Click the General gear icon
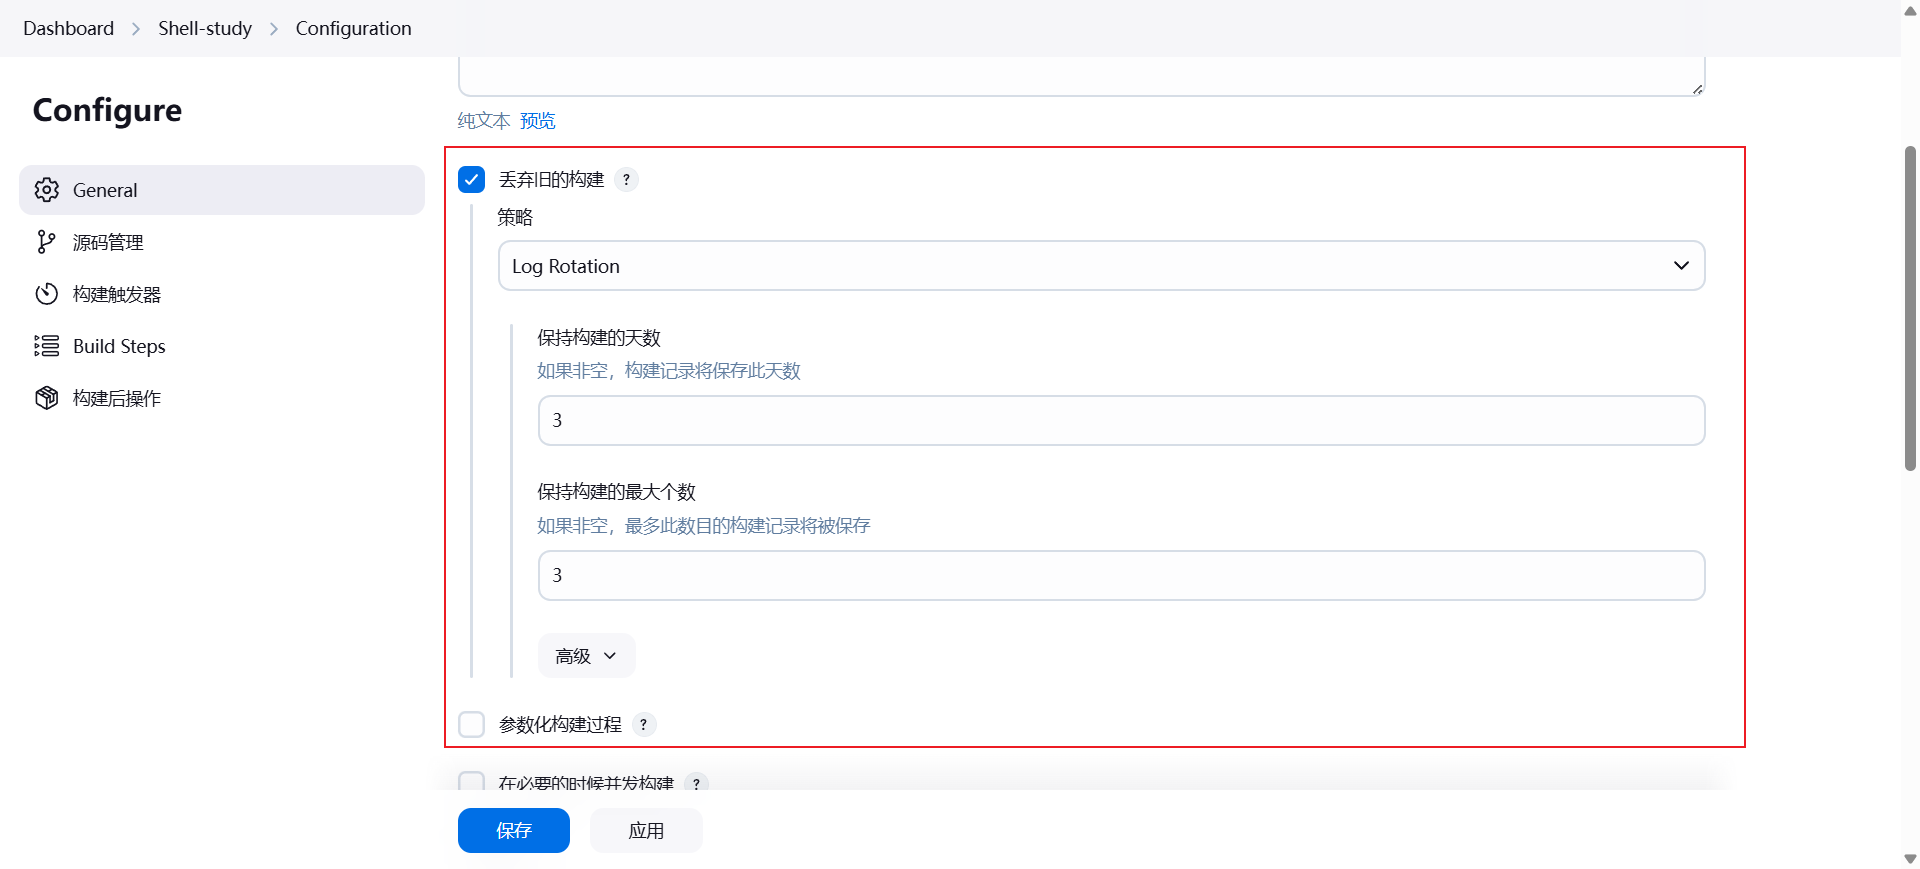This screenshot has height=869, width=1920. pos(46,190)
